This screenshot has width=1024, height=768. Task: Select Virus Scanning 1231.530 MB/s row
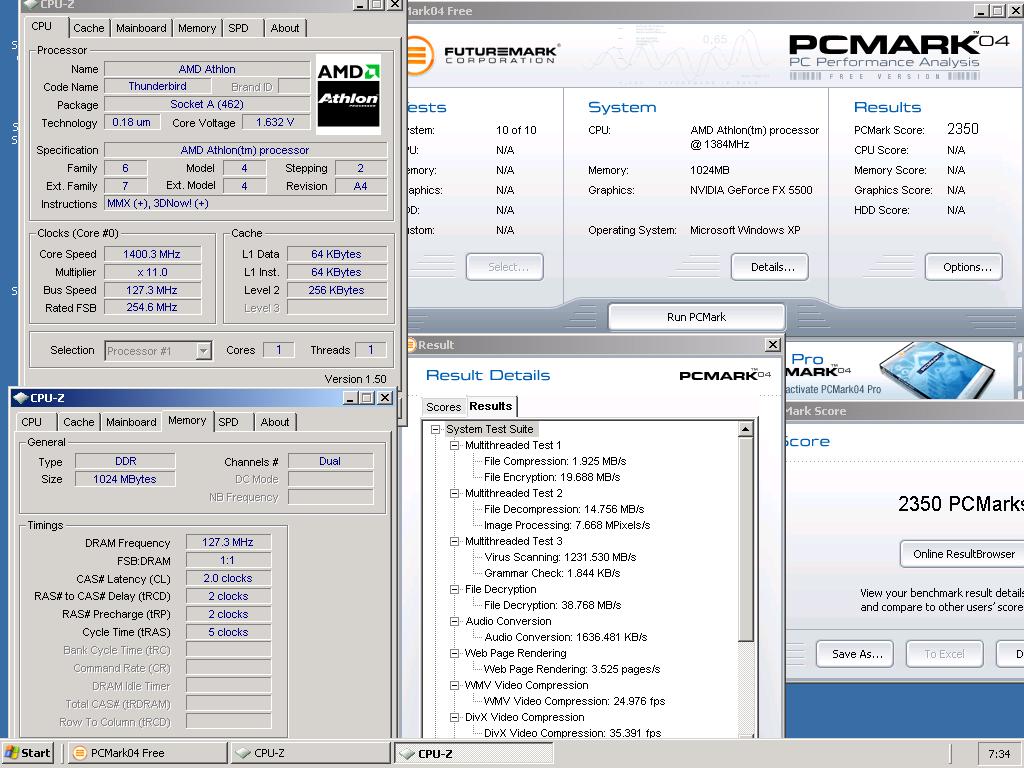560,557
